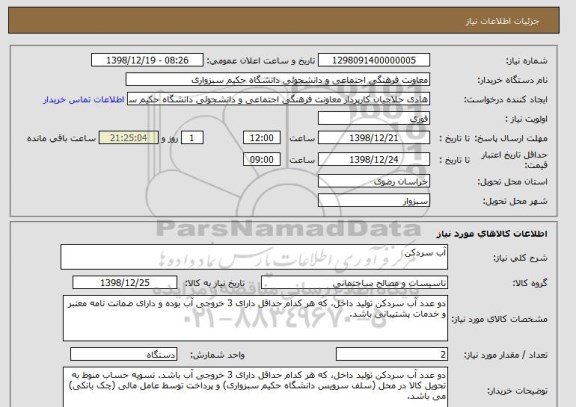The height and width of the screenshot is (407, 576).
Task: Click the label ایجاد کننده درخواست
Action: coord(506,100)
